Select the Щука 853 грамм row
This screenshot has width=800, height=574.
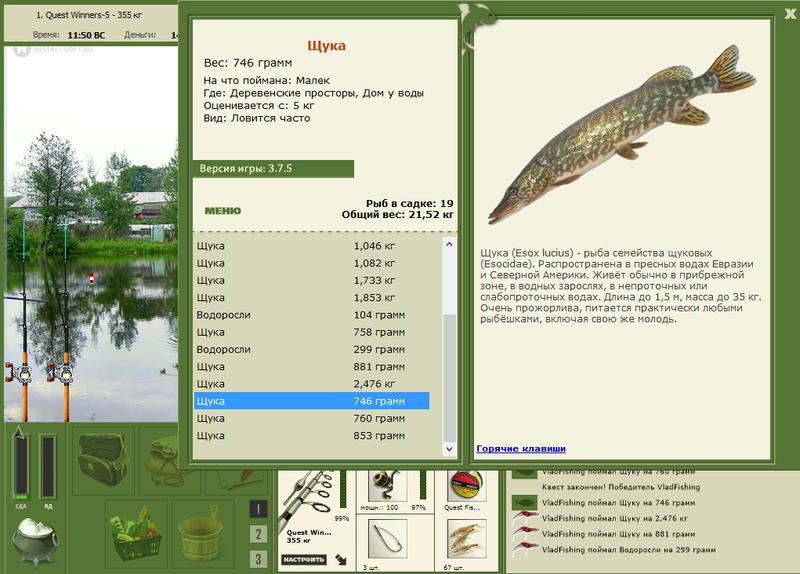pos(311,436)
